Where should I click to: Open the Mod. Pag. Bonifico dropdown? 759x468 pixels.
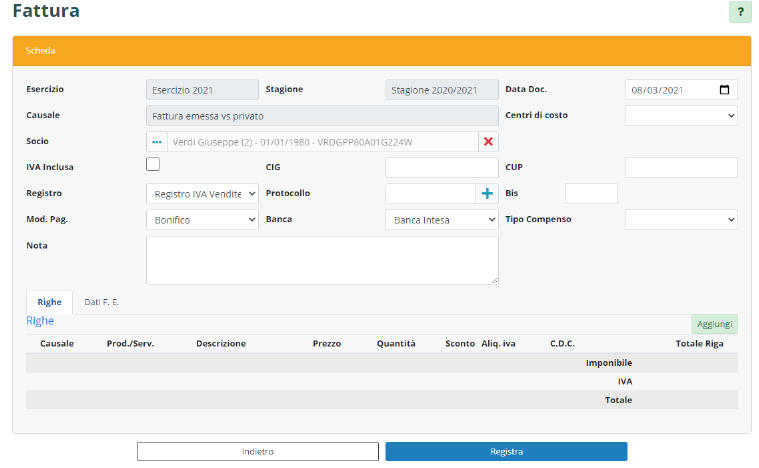tap(202, 219)
